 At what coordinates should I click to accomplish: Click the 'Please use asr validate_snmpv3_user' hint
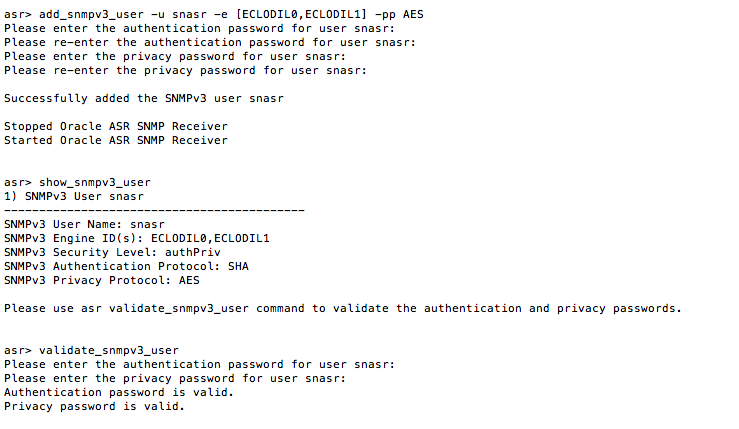point(342,308)
